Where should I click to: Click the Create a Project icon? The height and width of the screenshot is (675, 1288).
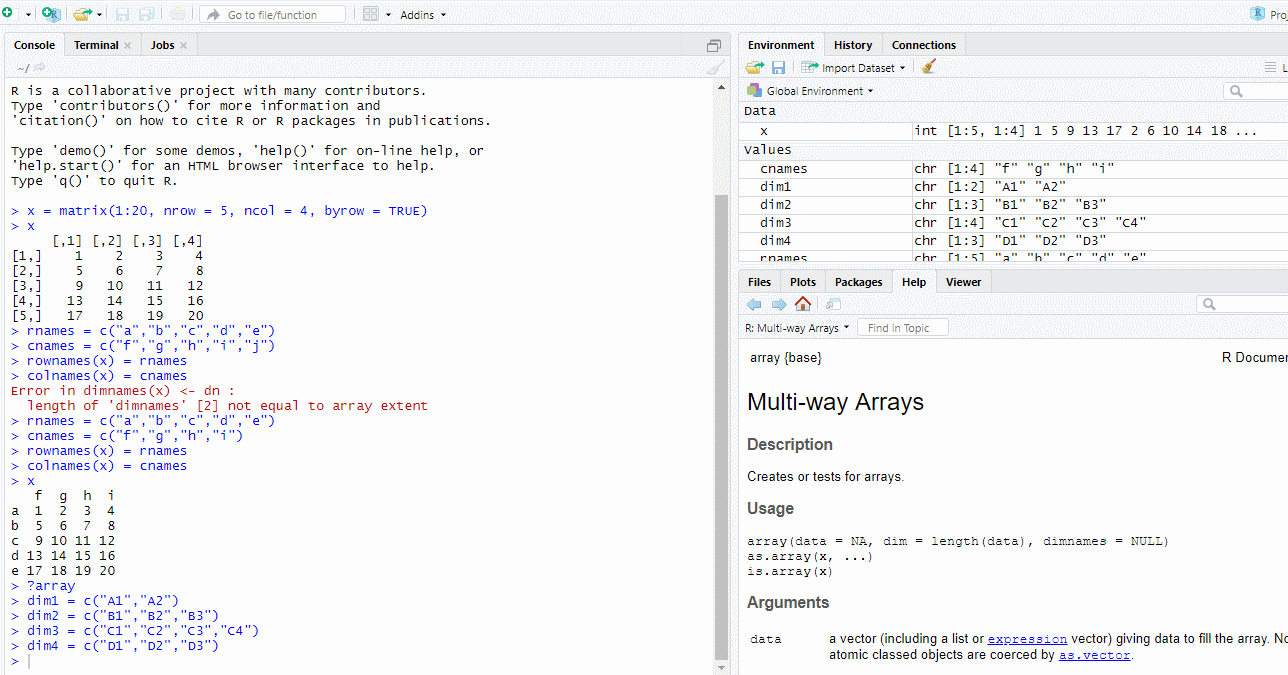point(51,14)
